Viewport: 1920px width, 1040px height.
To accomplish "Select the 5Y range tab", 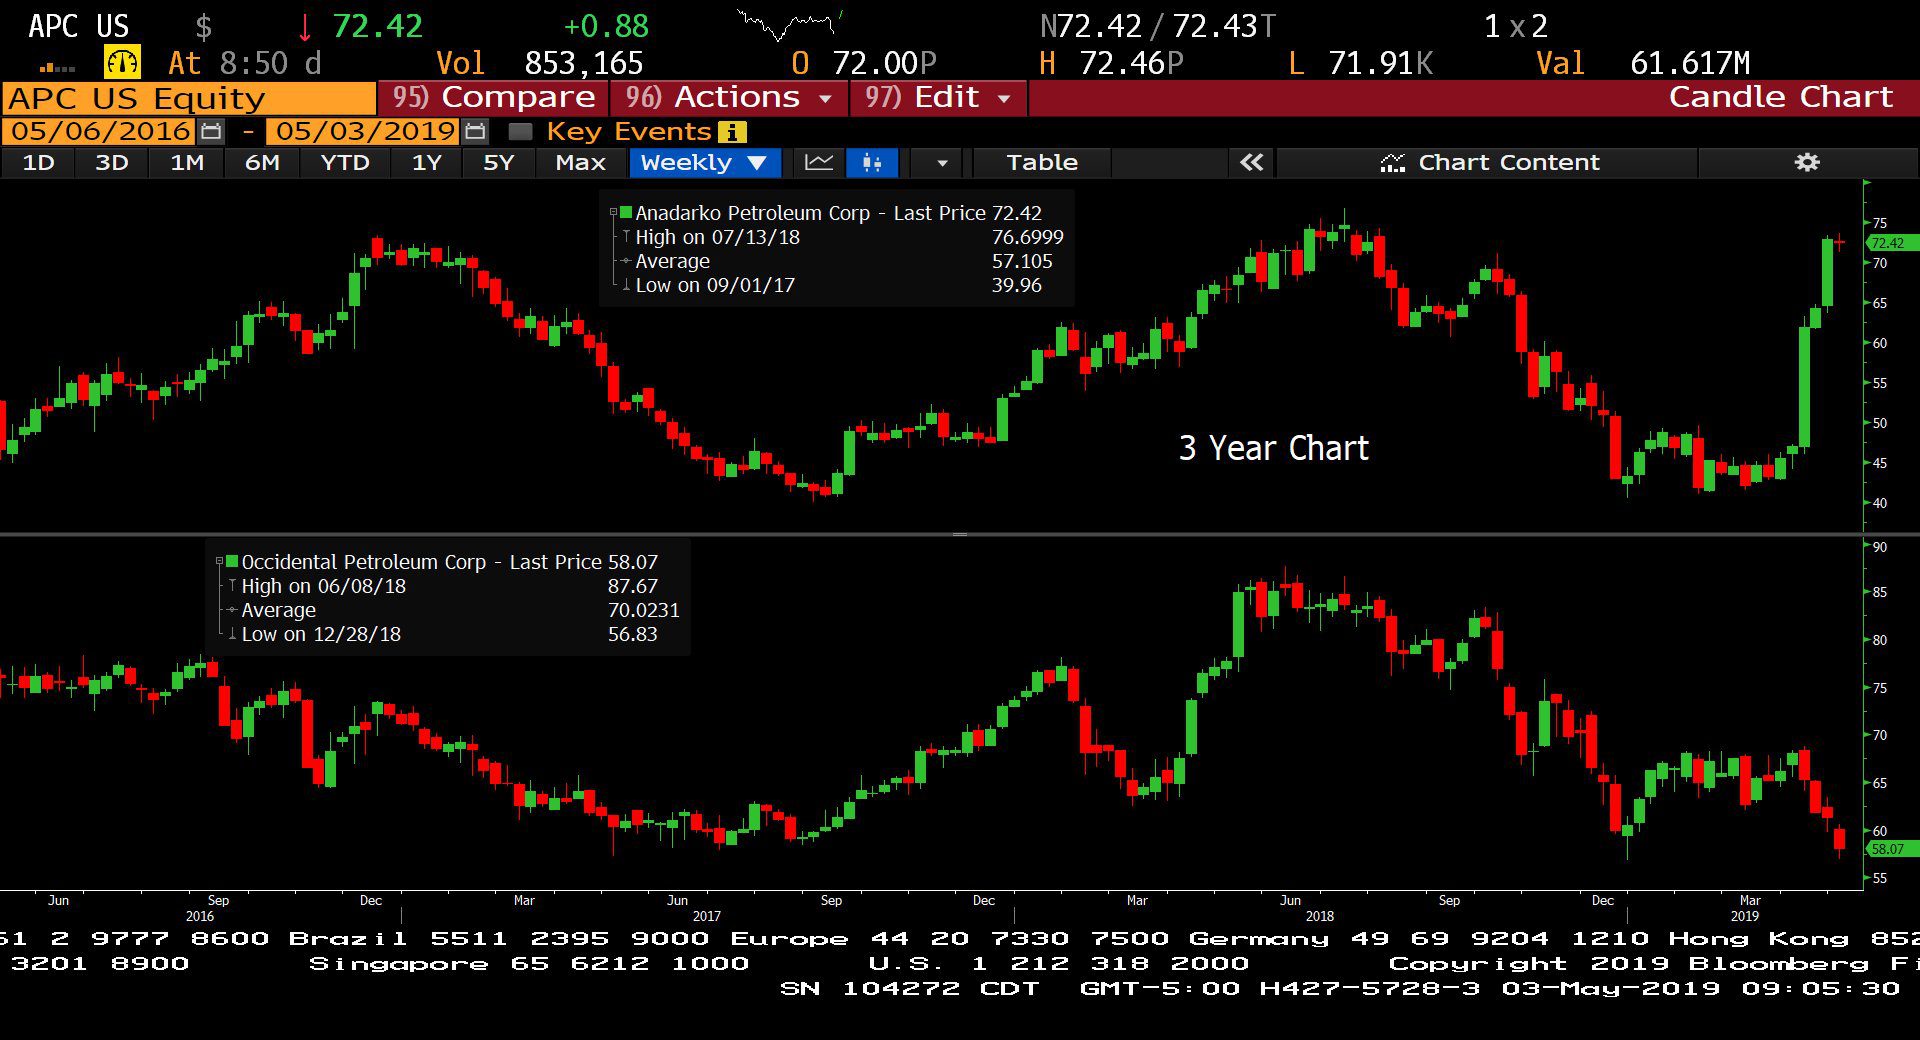I will tap(498, 163).
